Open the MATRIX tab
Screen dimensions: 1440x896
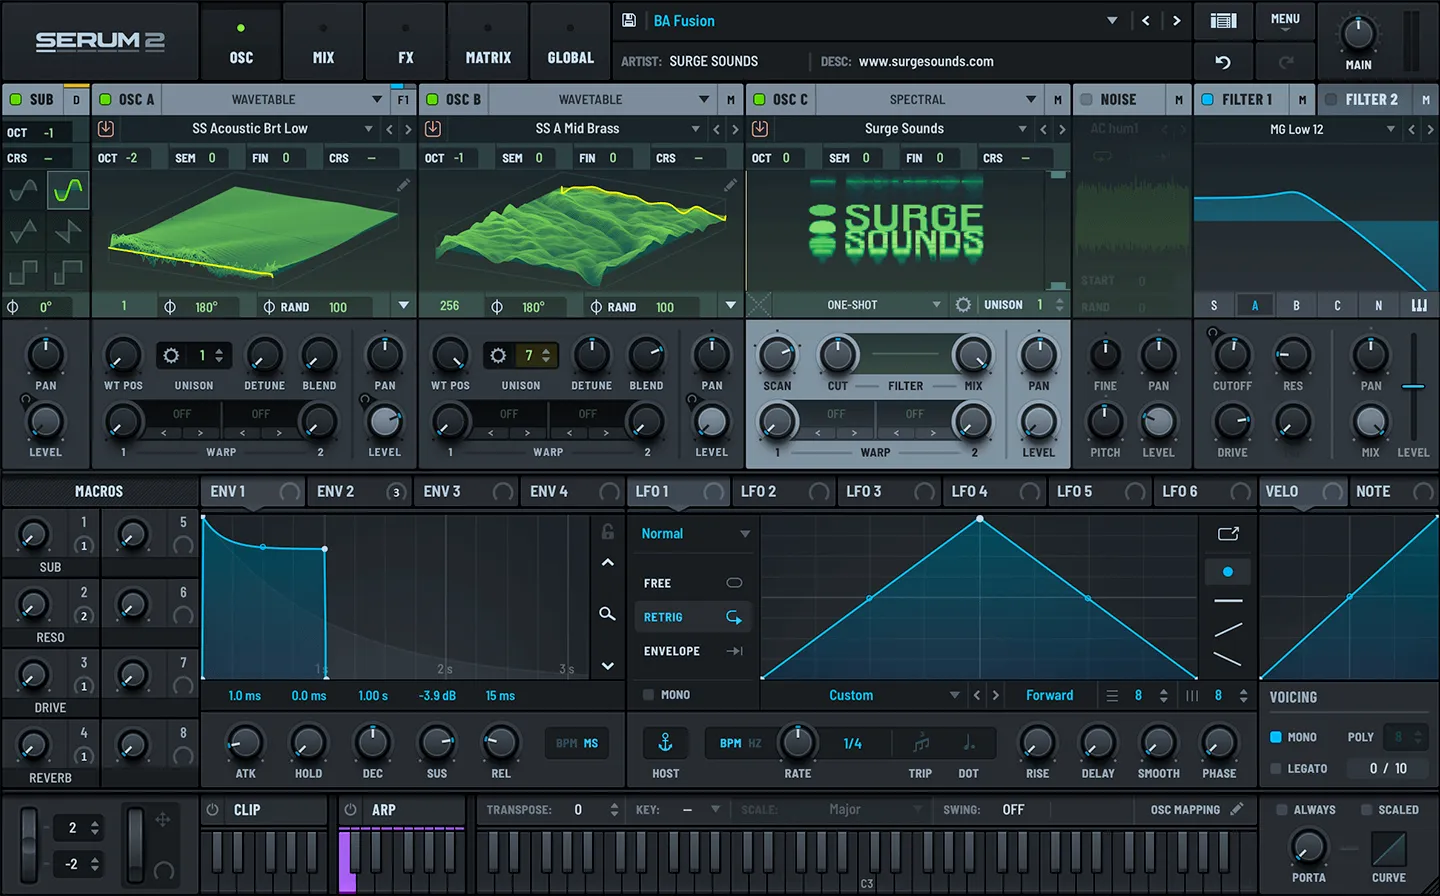pyautogui.click(x=488, y=41)
